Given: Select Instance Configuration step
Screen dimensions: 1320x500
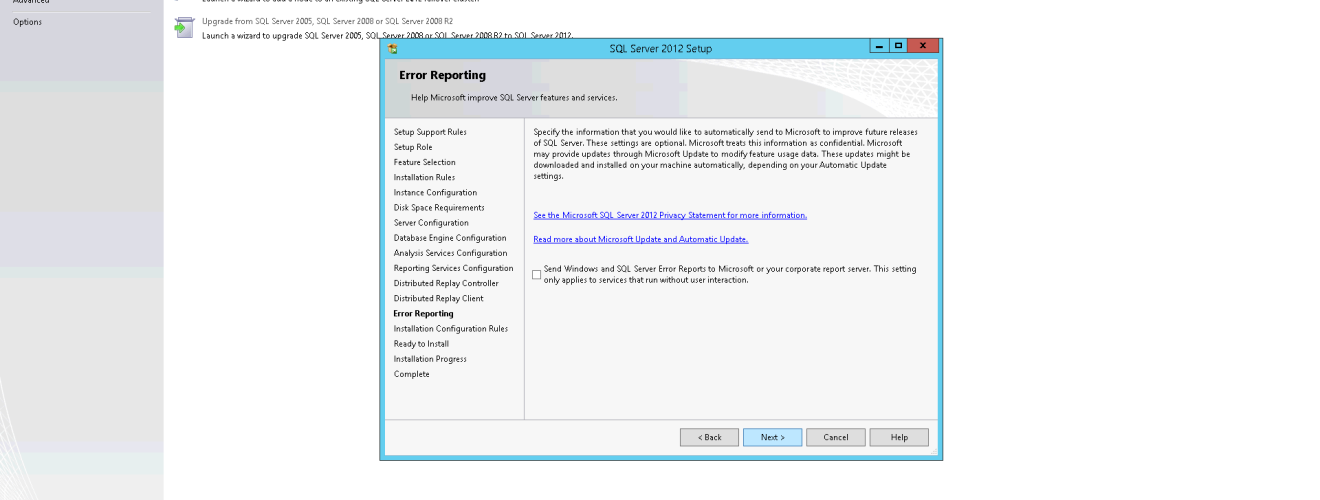Looking at the screenshot, I should pos(435,192).
